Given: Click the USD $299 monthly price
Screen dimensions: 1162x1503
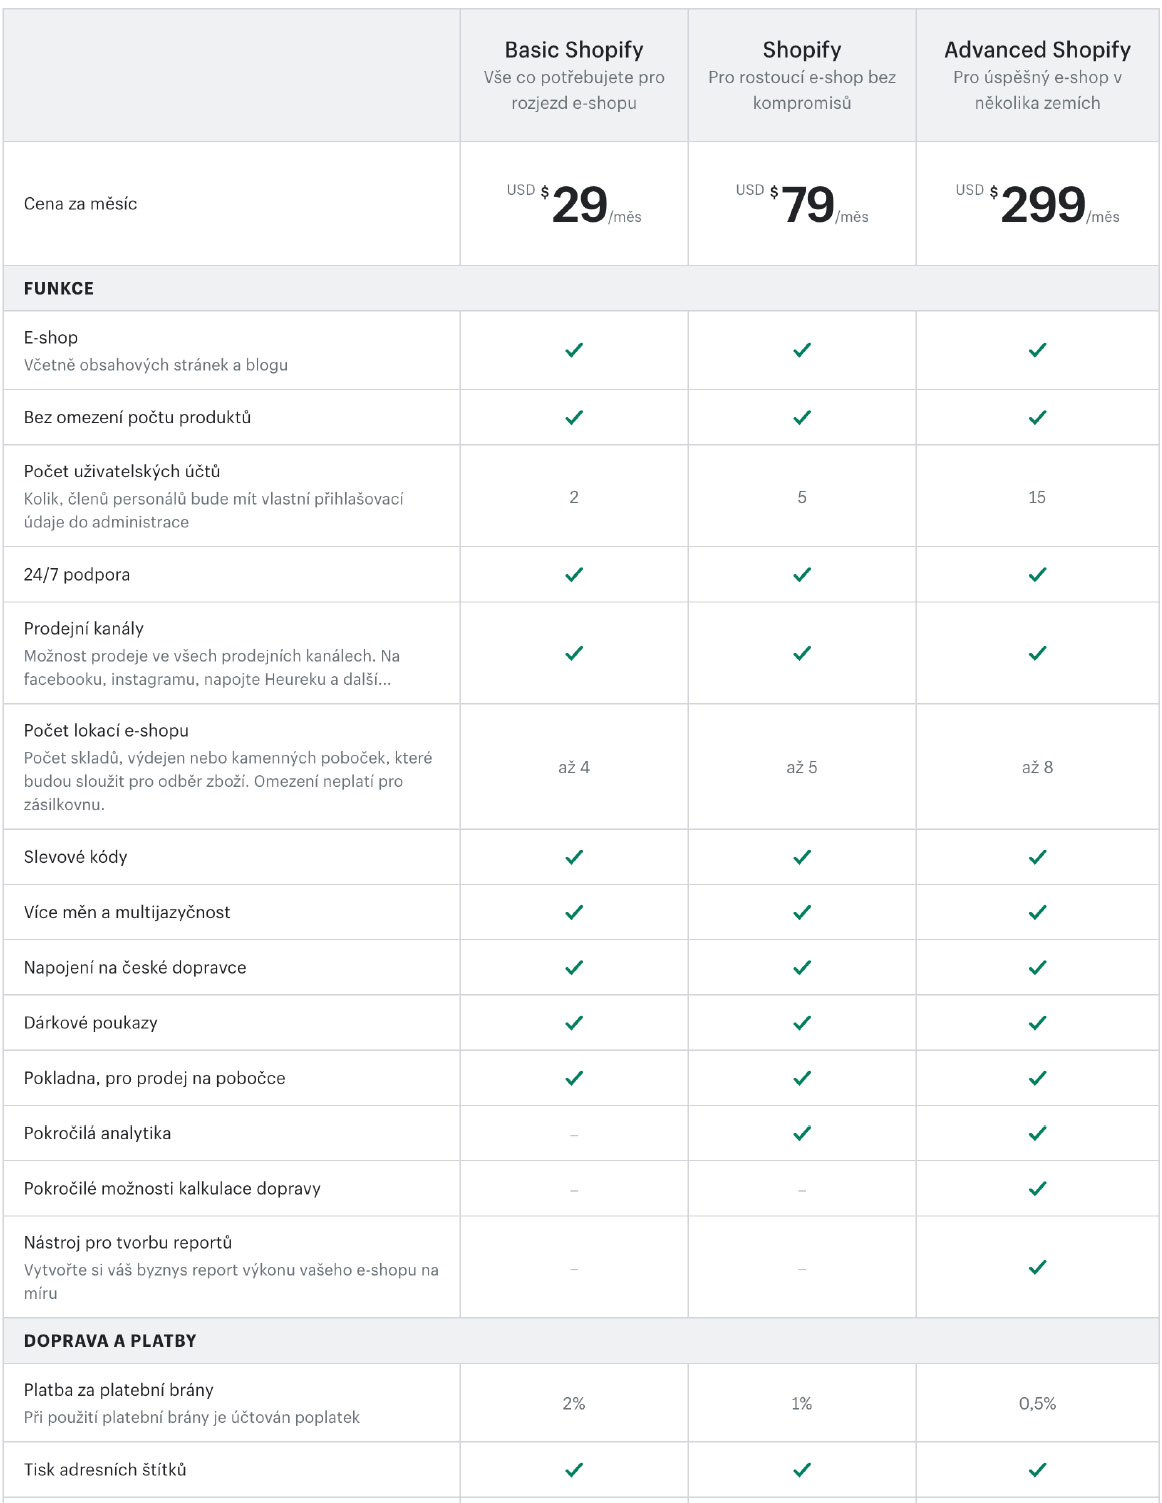Looking at the screenshot, I should pos(1037,204).
